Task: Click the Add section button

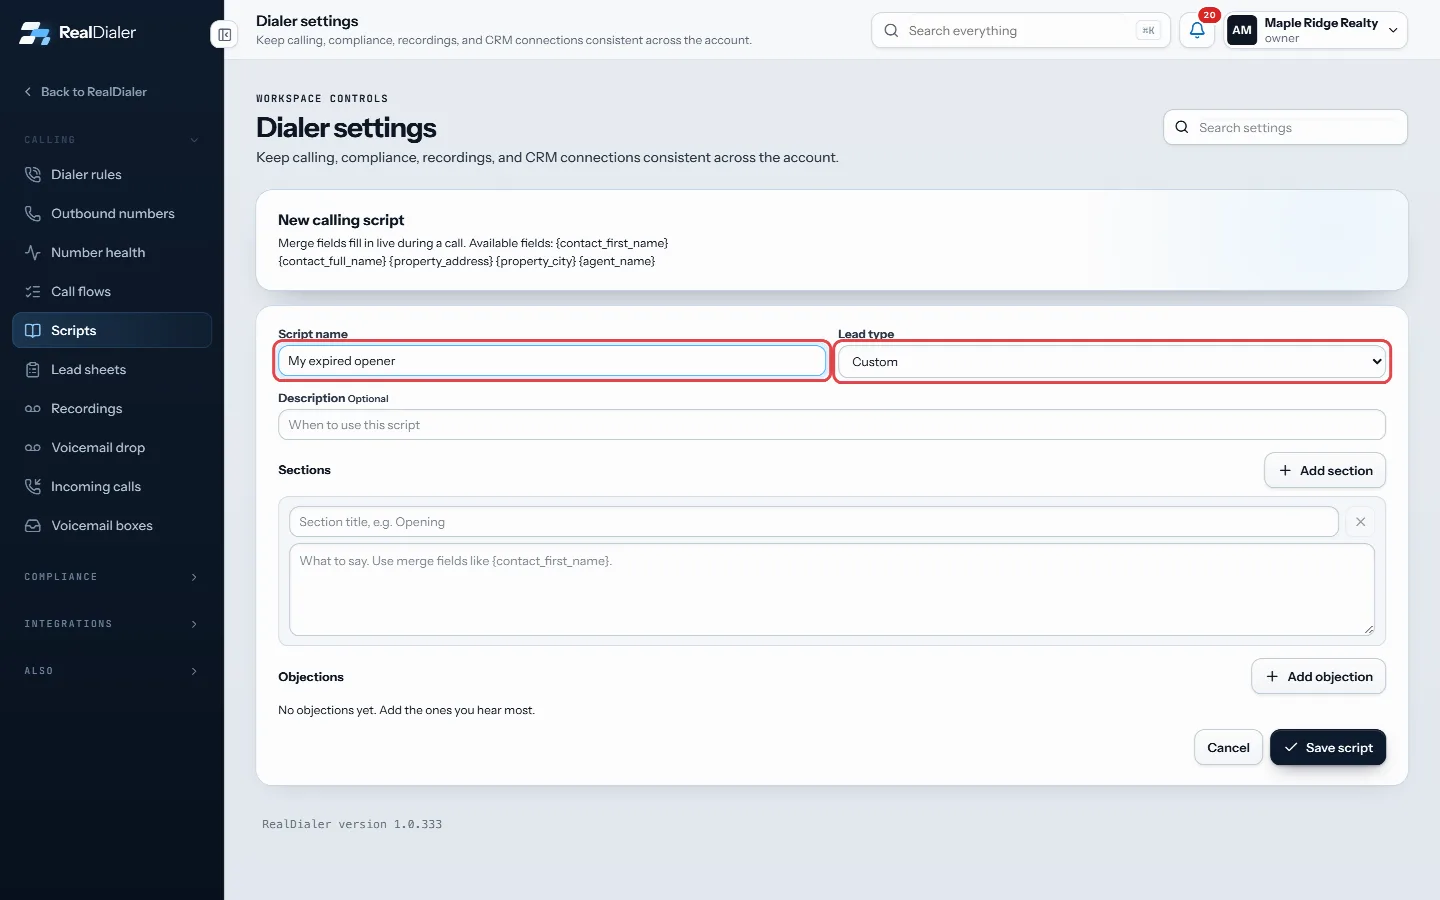Action: tap(1325, 471)
